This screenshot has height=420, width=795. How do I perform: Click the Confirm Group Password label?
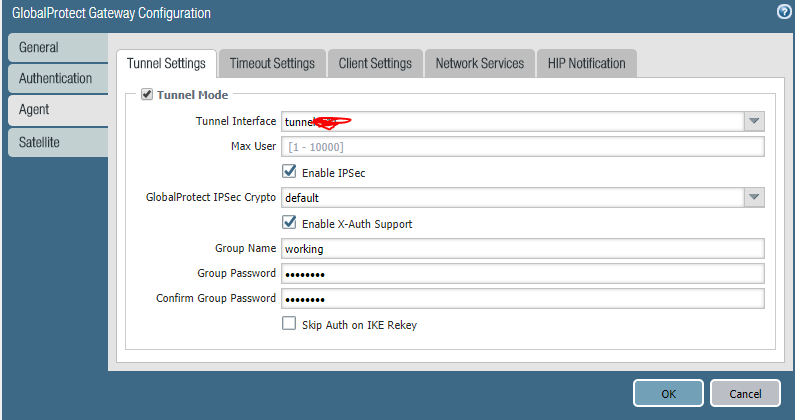(216, 298)
